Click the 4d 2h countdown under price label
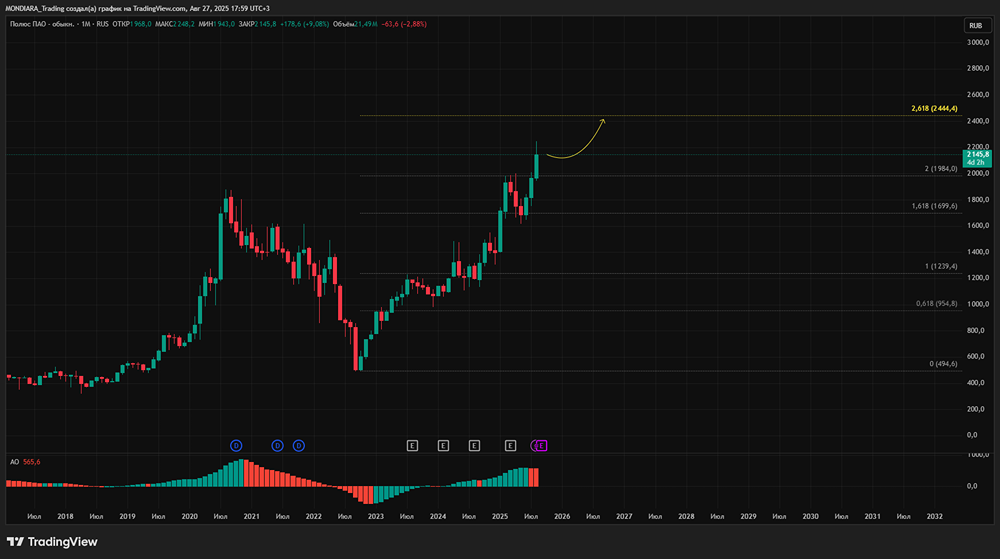The image size is (1000, 559). (976, 163)
